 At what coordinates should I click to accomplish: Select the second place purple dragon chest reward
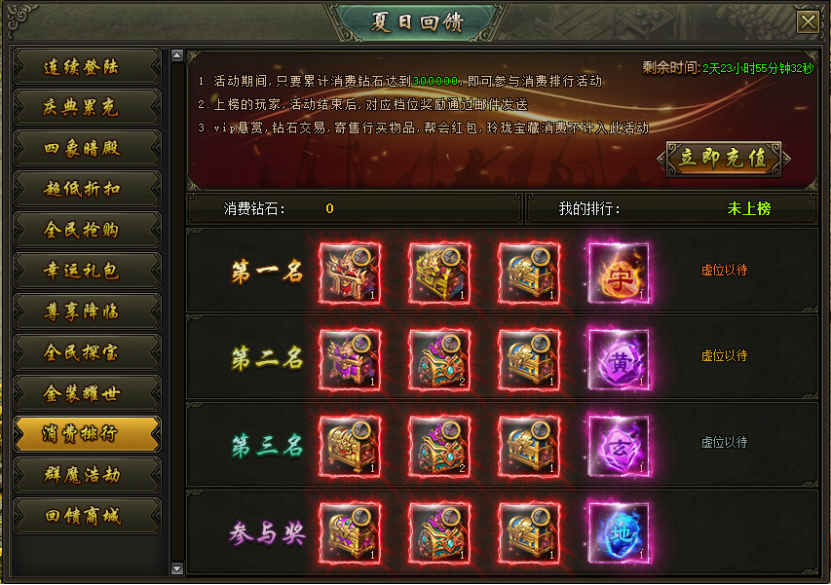(350, 360)
